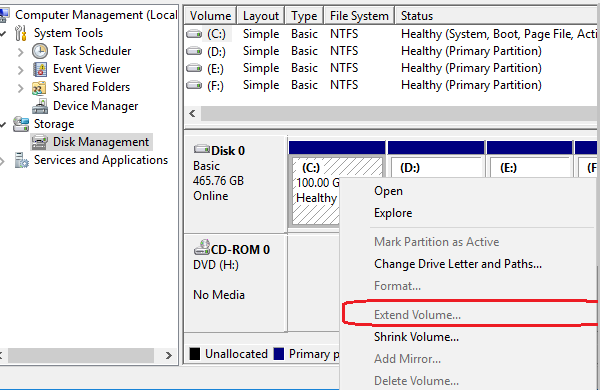600x390 pixels.
Task: Click the Device Manager icon
Action: (40, 106)
